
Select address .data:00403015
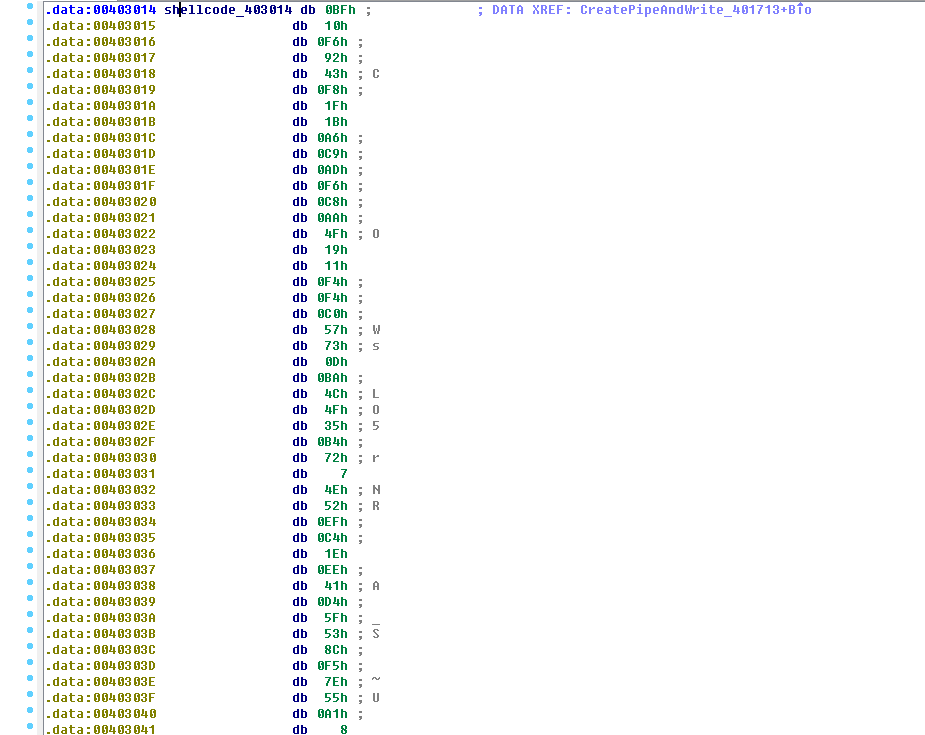(x=101, y=26)
